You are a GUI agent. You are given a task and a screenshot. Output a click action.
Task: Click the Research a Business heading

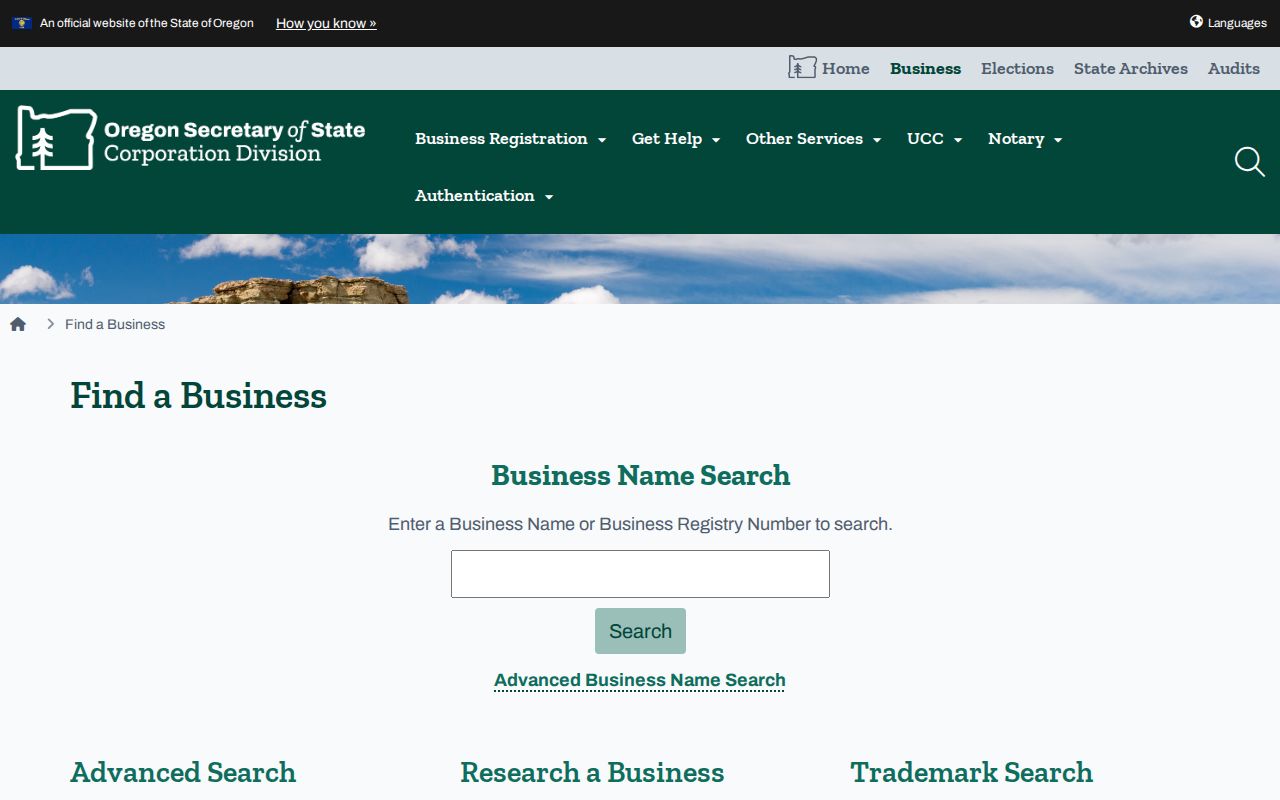(592, 772)
